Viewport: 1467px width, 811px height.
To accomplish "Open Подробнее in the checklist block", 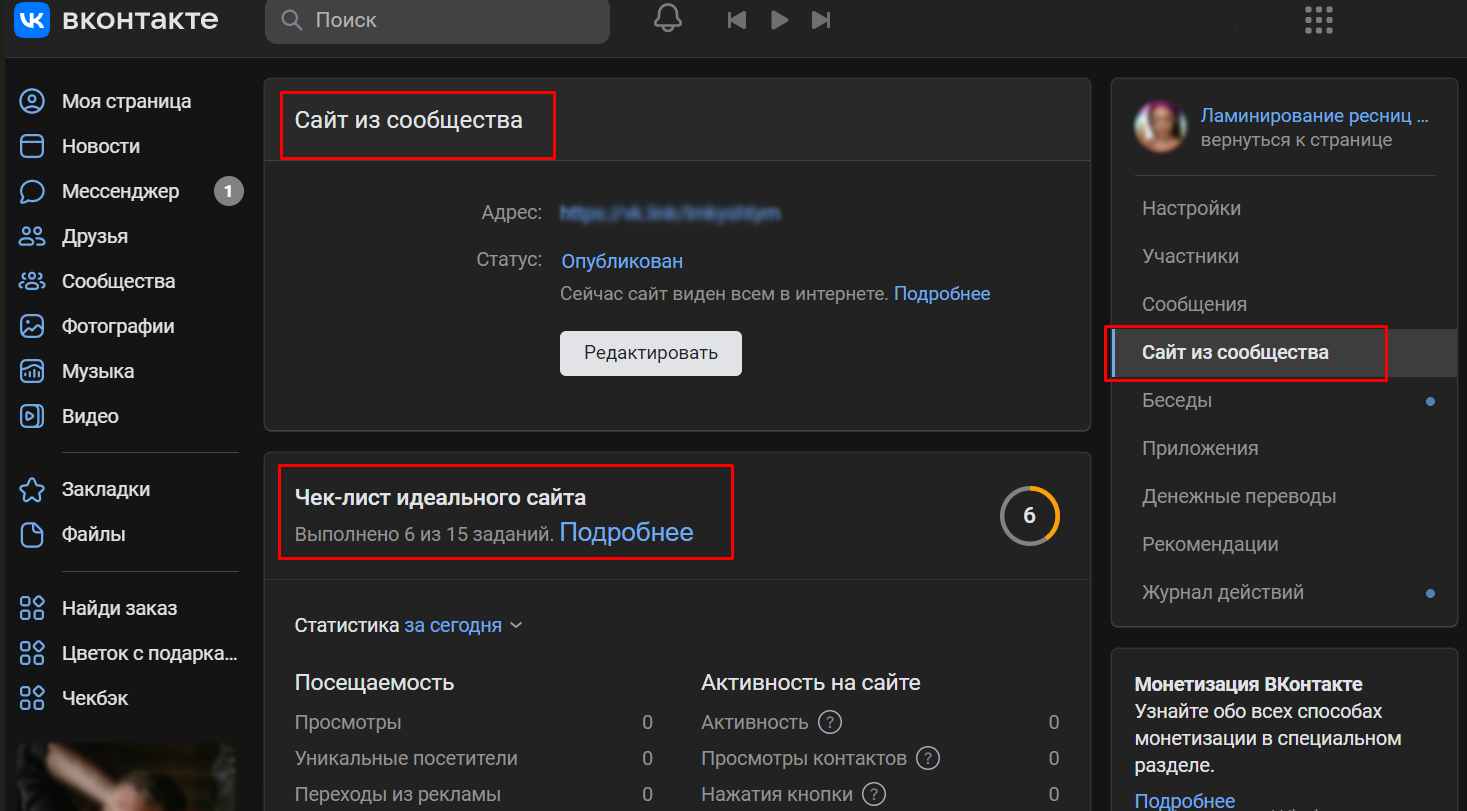I will [x=626, y=532].
